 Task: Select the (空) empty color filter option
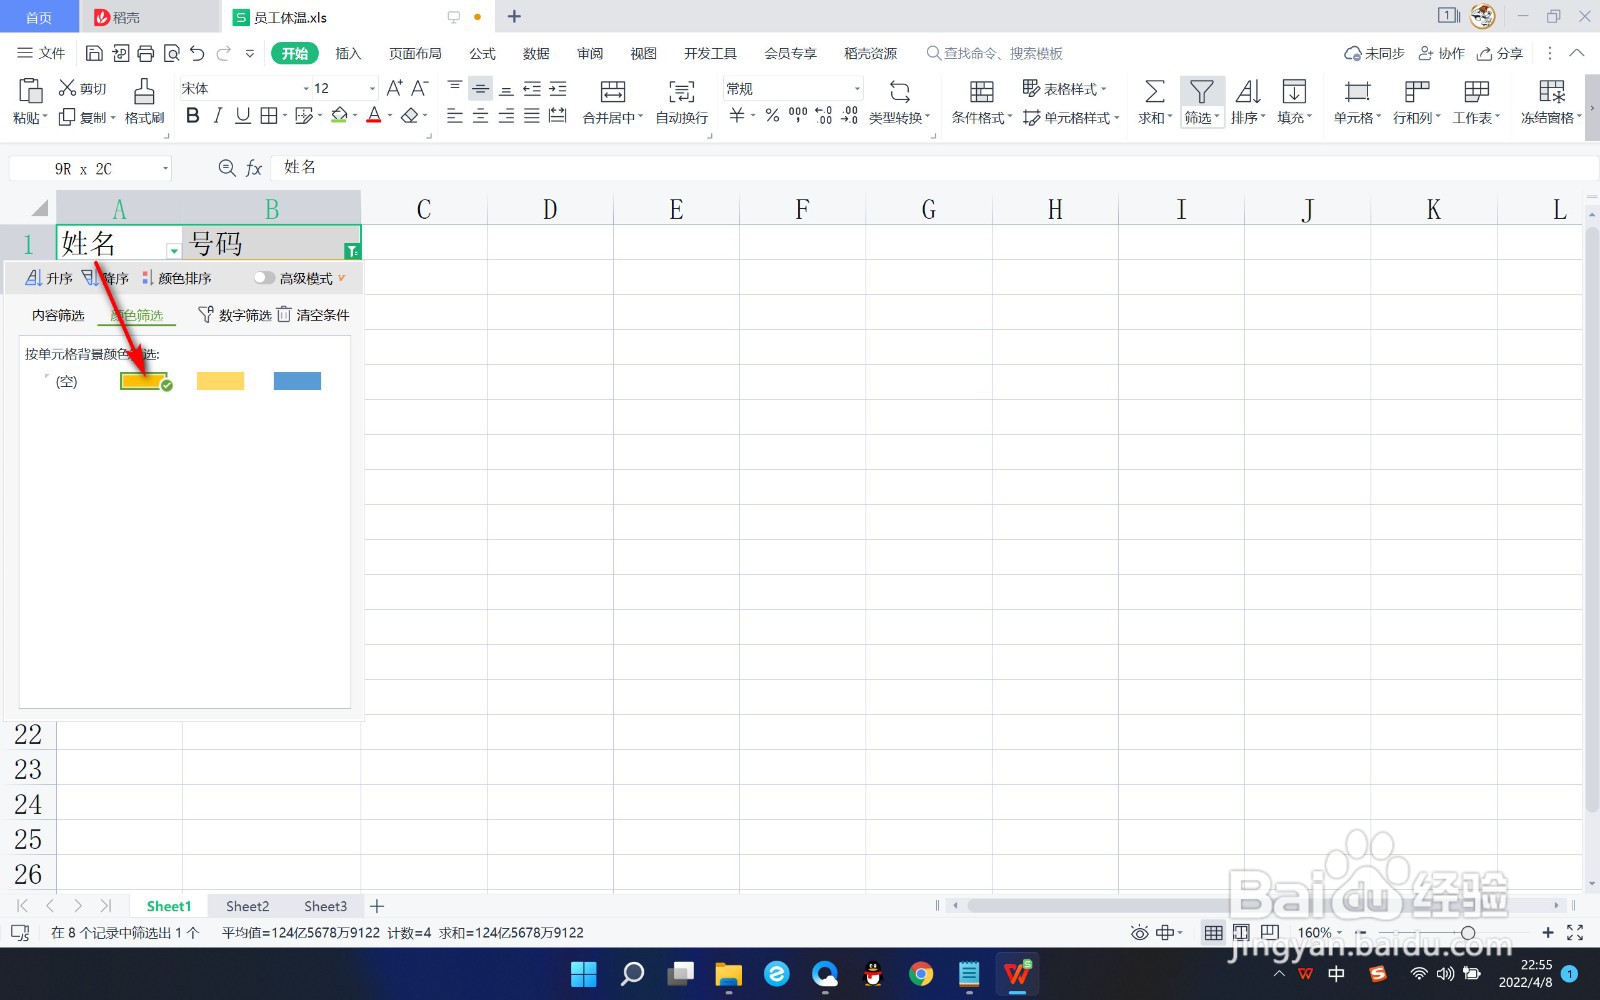[x=66, y=381]
